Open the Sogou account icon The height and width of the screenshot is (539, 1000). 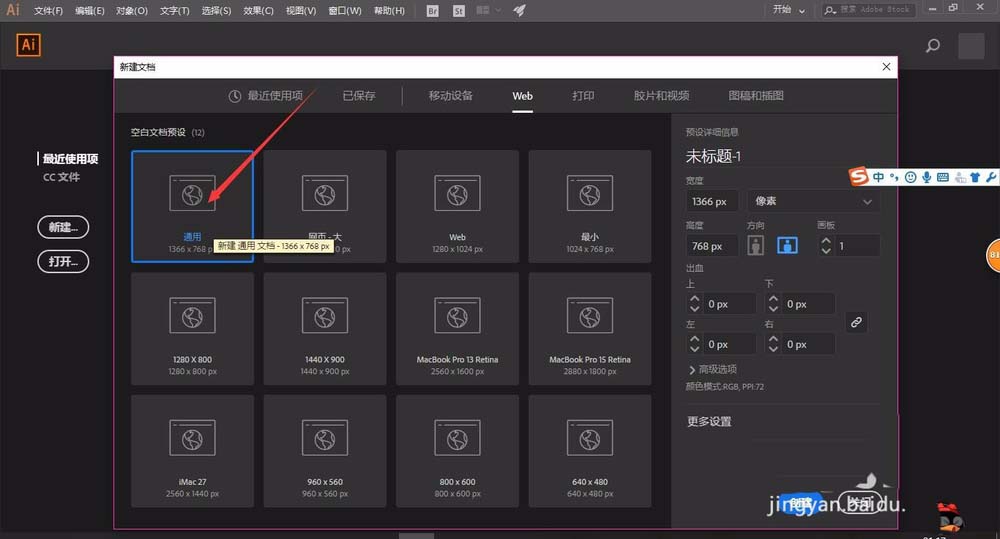[959, 178]
